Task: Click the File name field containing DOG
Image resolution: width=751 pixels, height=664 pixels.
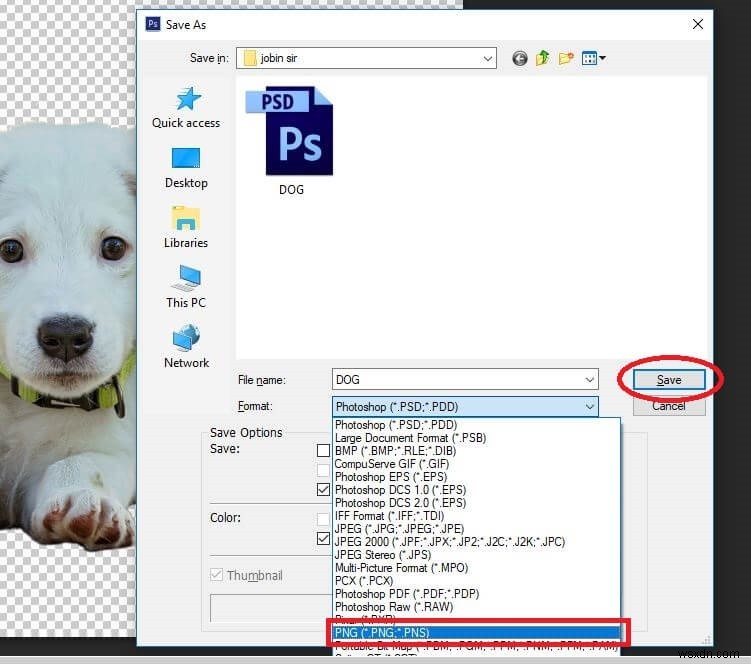Action: click(x=465, y=380)
